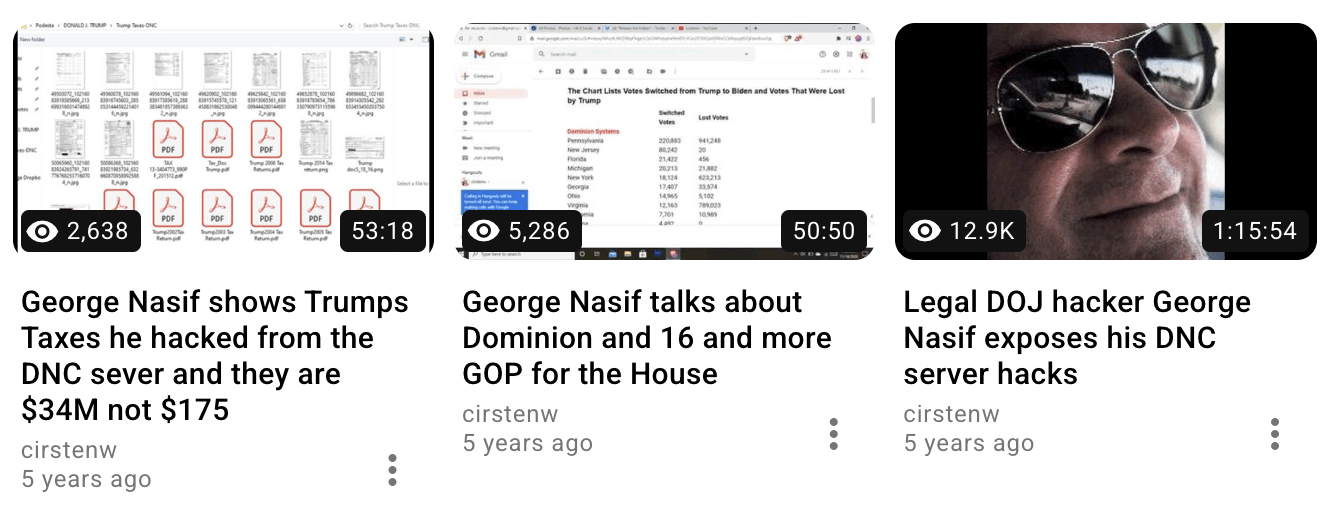Image resolution: width=1332 pixels, height=512 pixels.
Task: Open three-dot menu for DNC server hacks video
Action: (x=1275, y=434)
